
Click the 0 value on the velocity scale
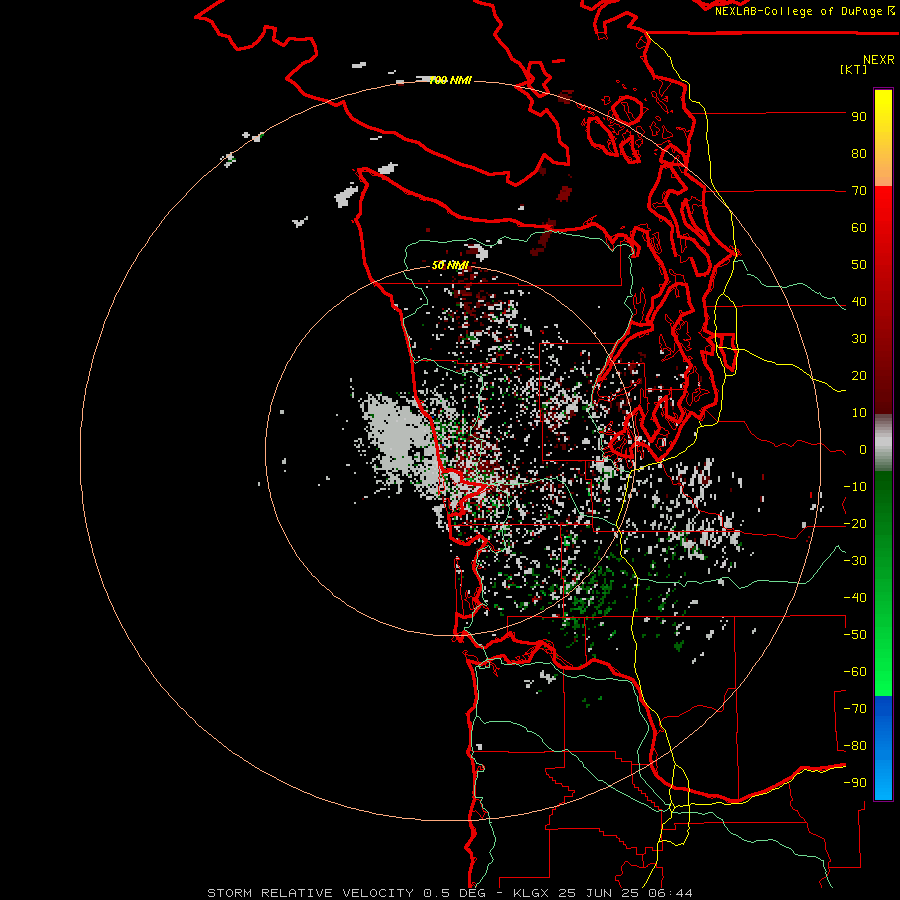pos(863,450)
